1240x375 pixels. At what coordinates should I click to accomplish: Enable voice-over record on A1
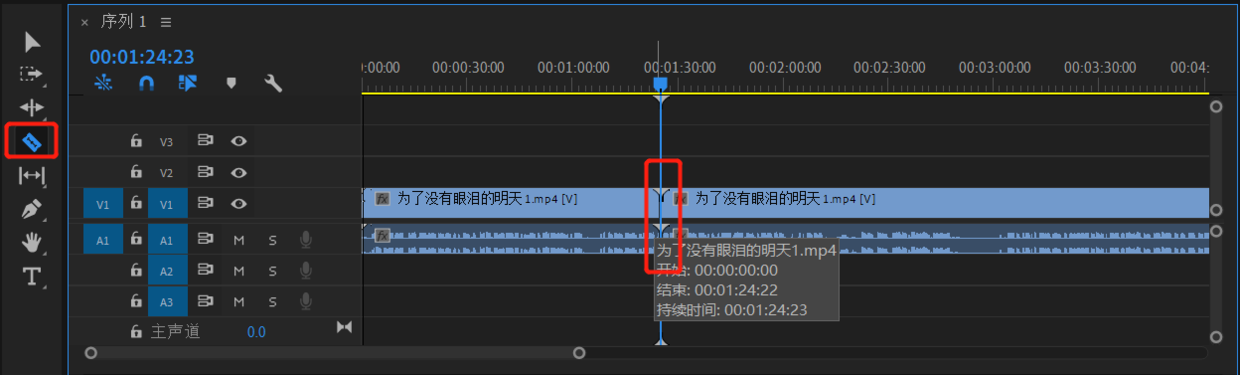[x=305, y=240]
